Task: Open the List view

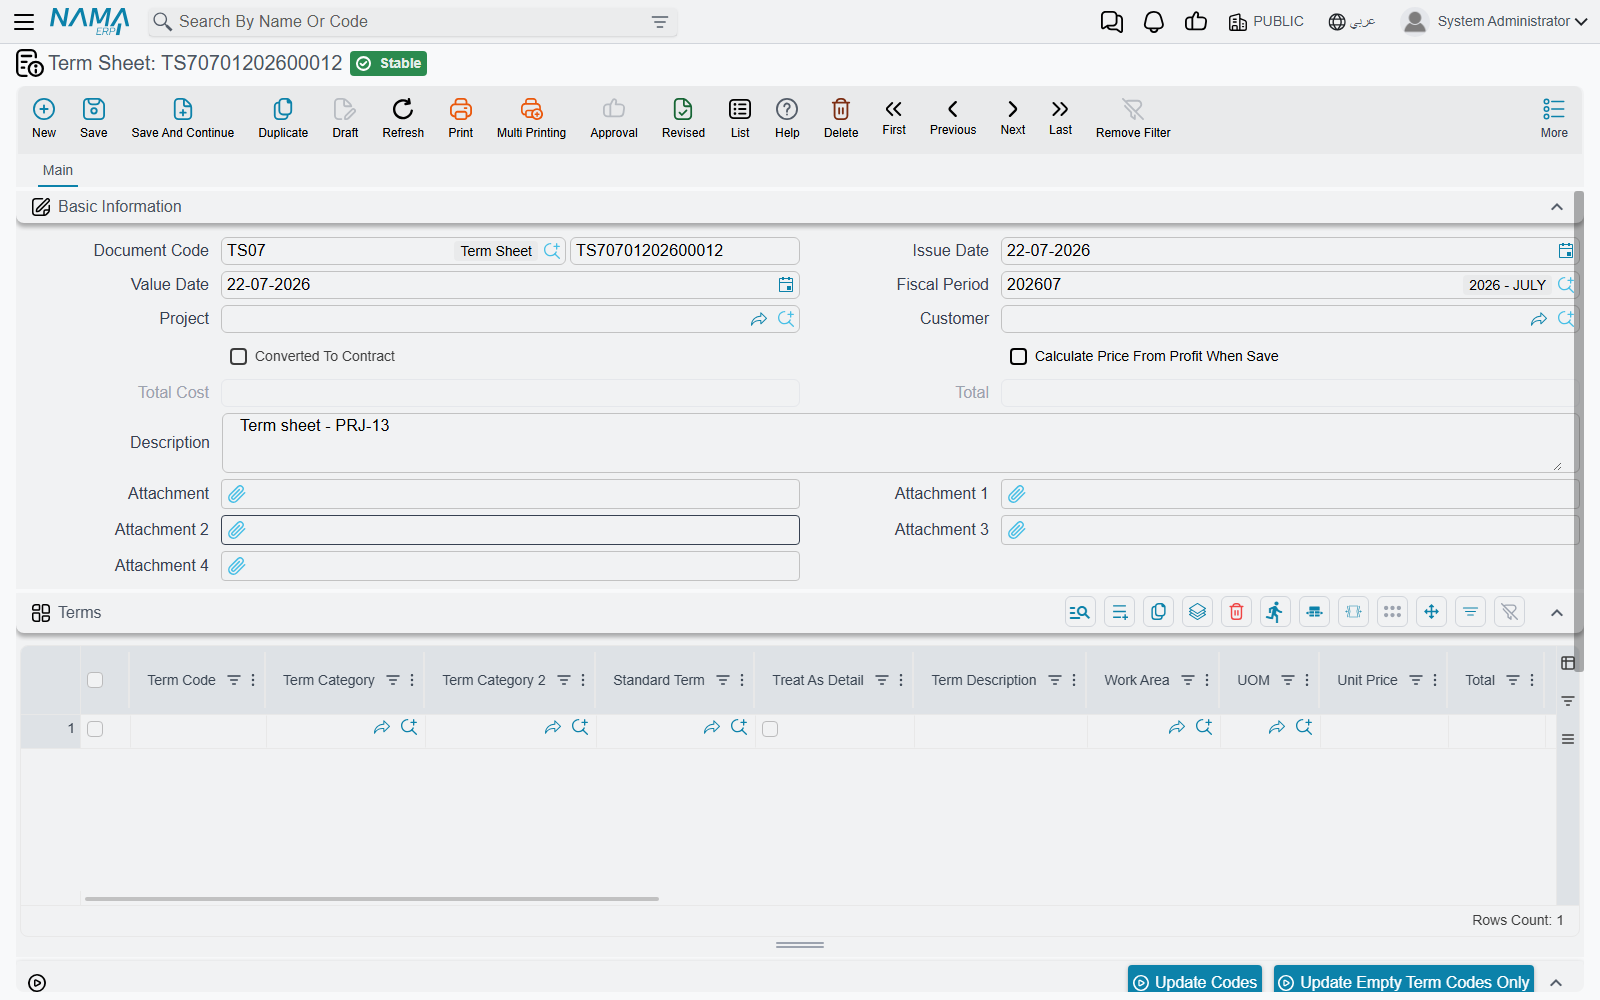Action: coord(740,118)
